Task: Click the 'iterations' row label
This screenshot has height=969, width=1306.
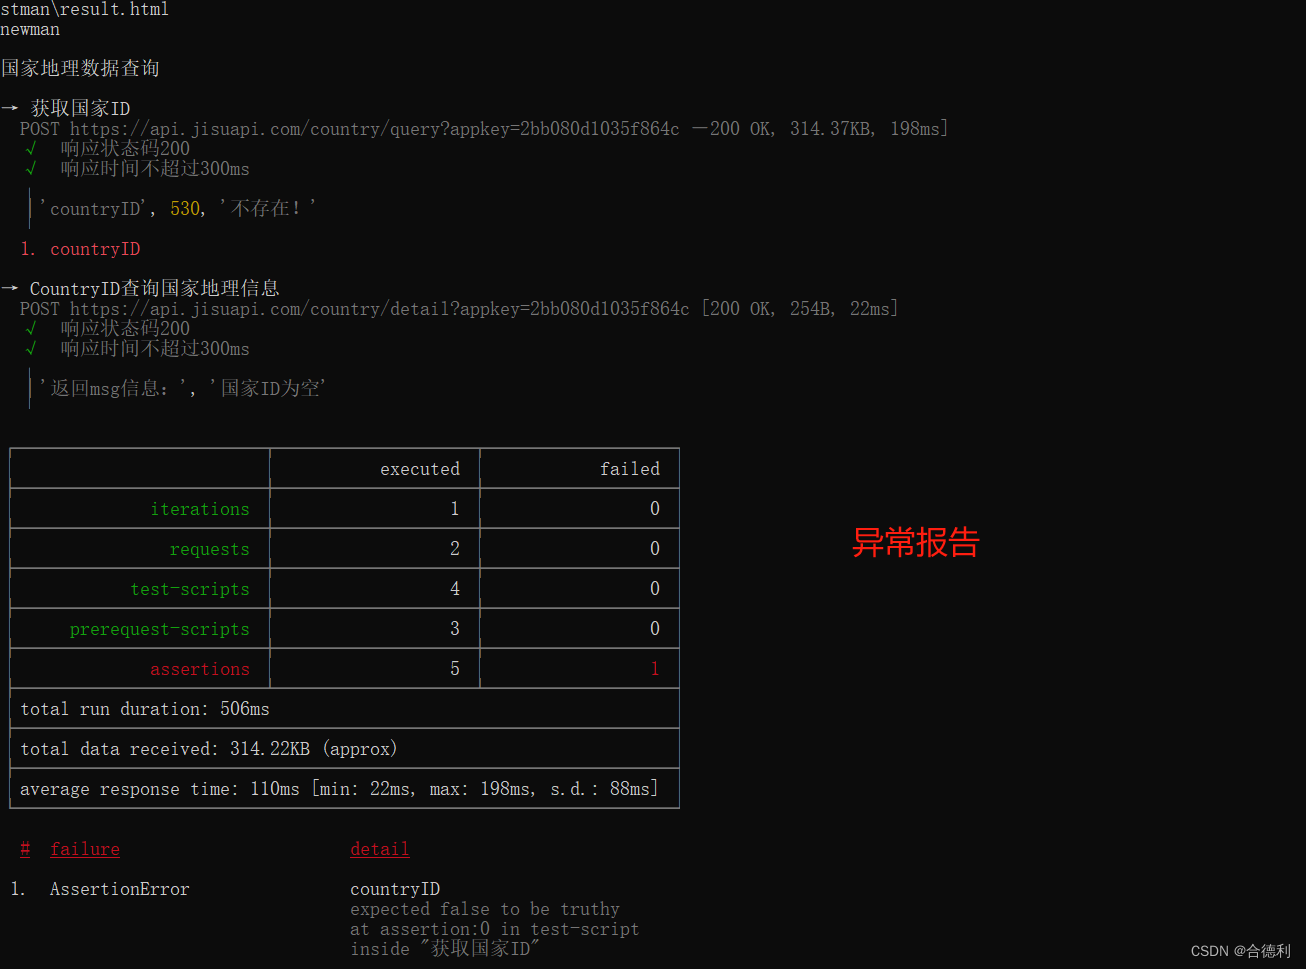Action: click(x=200, y=509)
